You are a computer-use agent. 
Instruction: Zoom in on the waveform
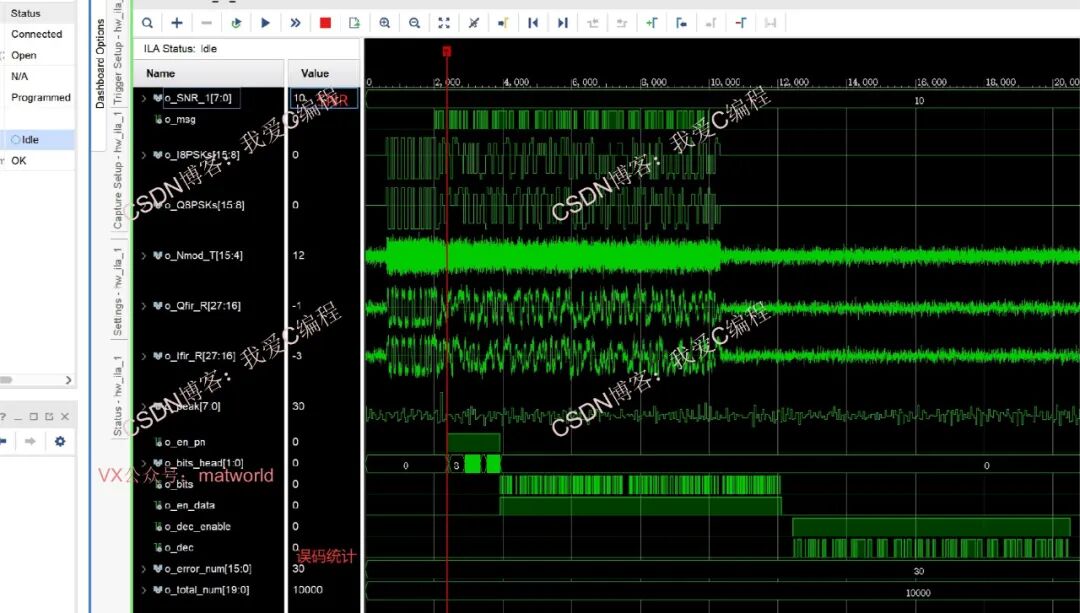(384, 23)
